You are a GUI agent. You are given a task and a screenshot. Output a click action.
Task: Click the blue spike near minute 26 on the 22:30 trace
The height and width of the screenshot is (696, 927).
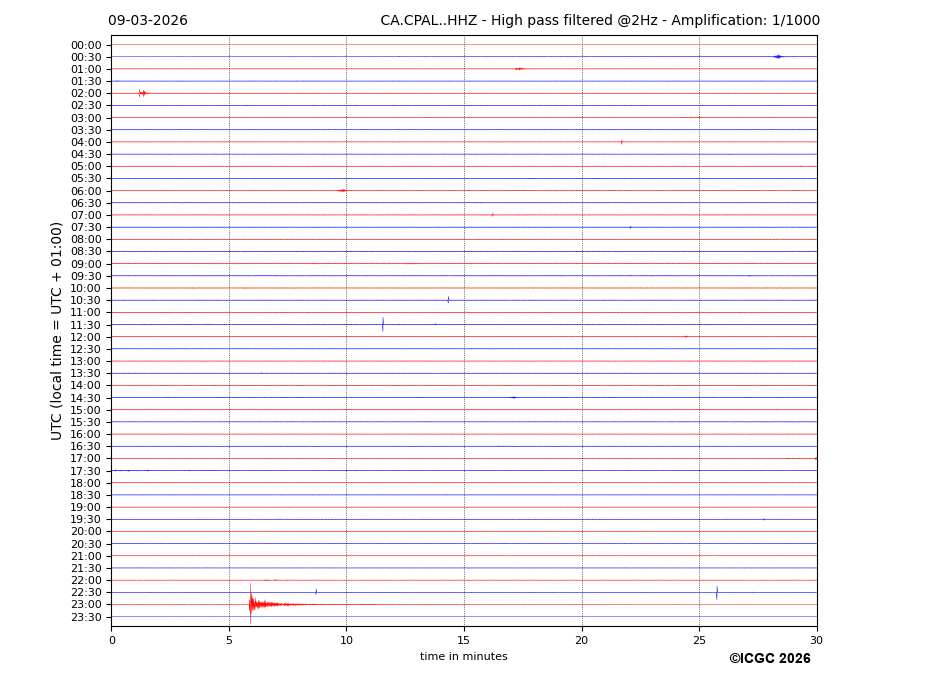pyautogui.click(x=716, y=592)
